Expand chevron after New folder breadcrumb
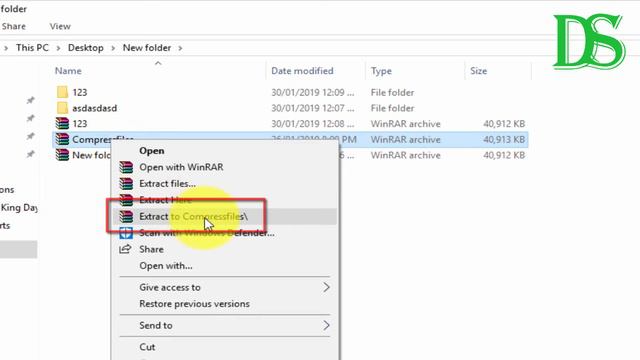This screenshot has height=360, width=640. point(180,48)
